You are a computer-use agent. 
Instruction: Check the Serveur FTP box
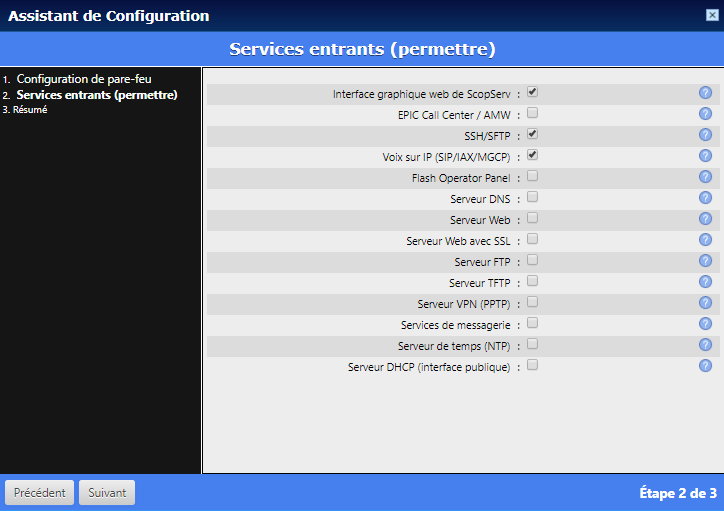532,260
